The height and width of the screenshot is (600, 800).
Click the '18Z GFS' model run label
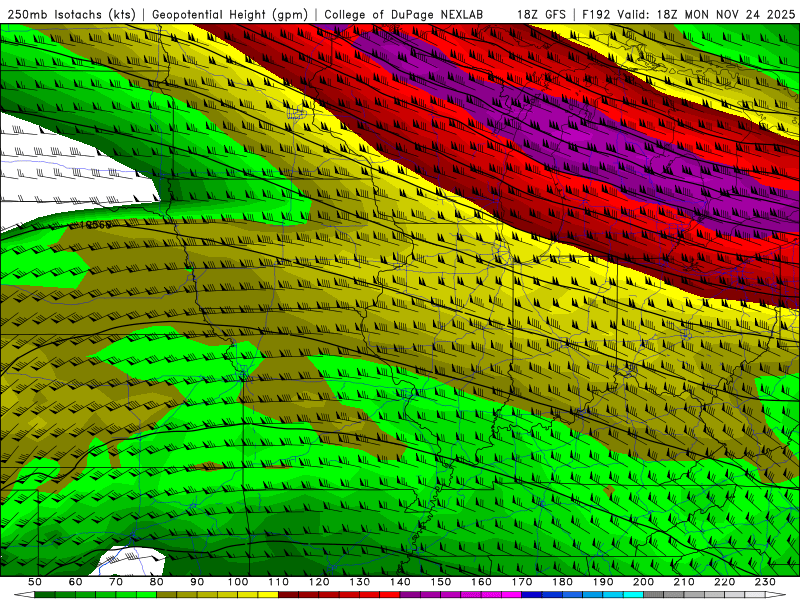tap(541, 14)
